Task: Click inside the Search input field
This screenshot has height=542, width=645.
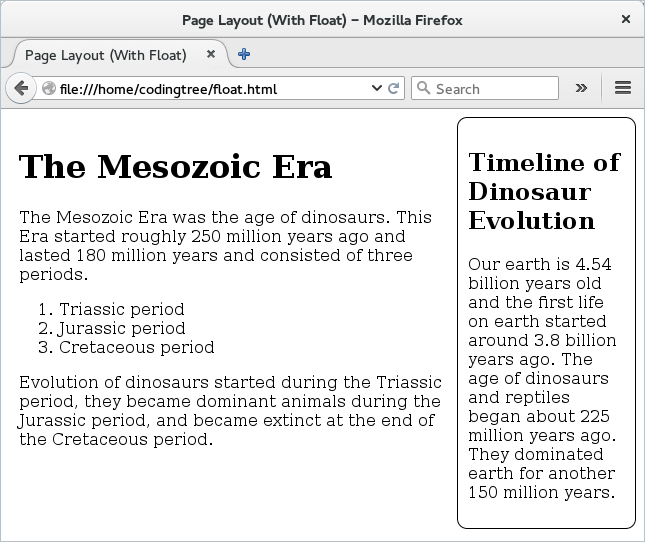Action: [492, 89]
